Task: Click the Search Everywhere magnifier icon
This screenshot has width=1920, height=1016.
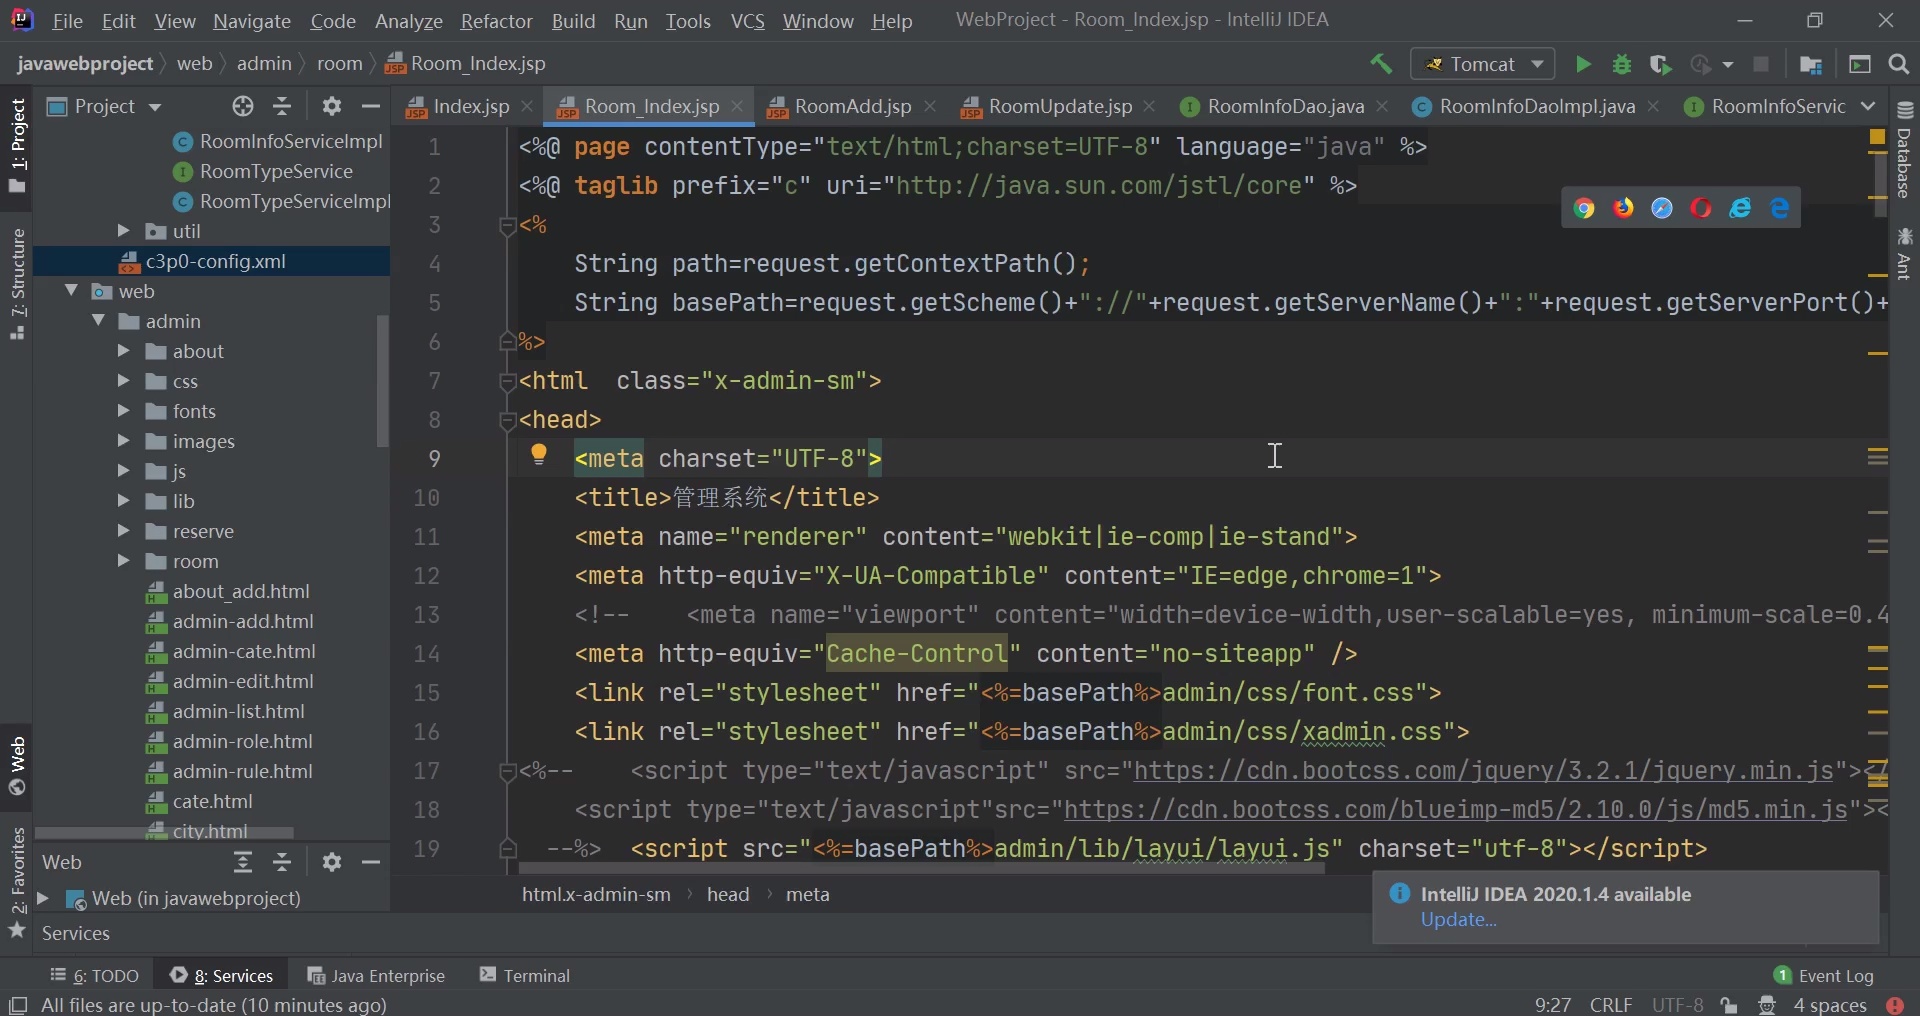Action: point(1899,65)
